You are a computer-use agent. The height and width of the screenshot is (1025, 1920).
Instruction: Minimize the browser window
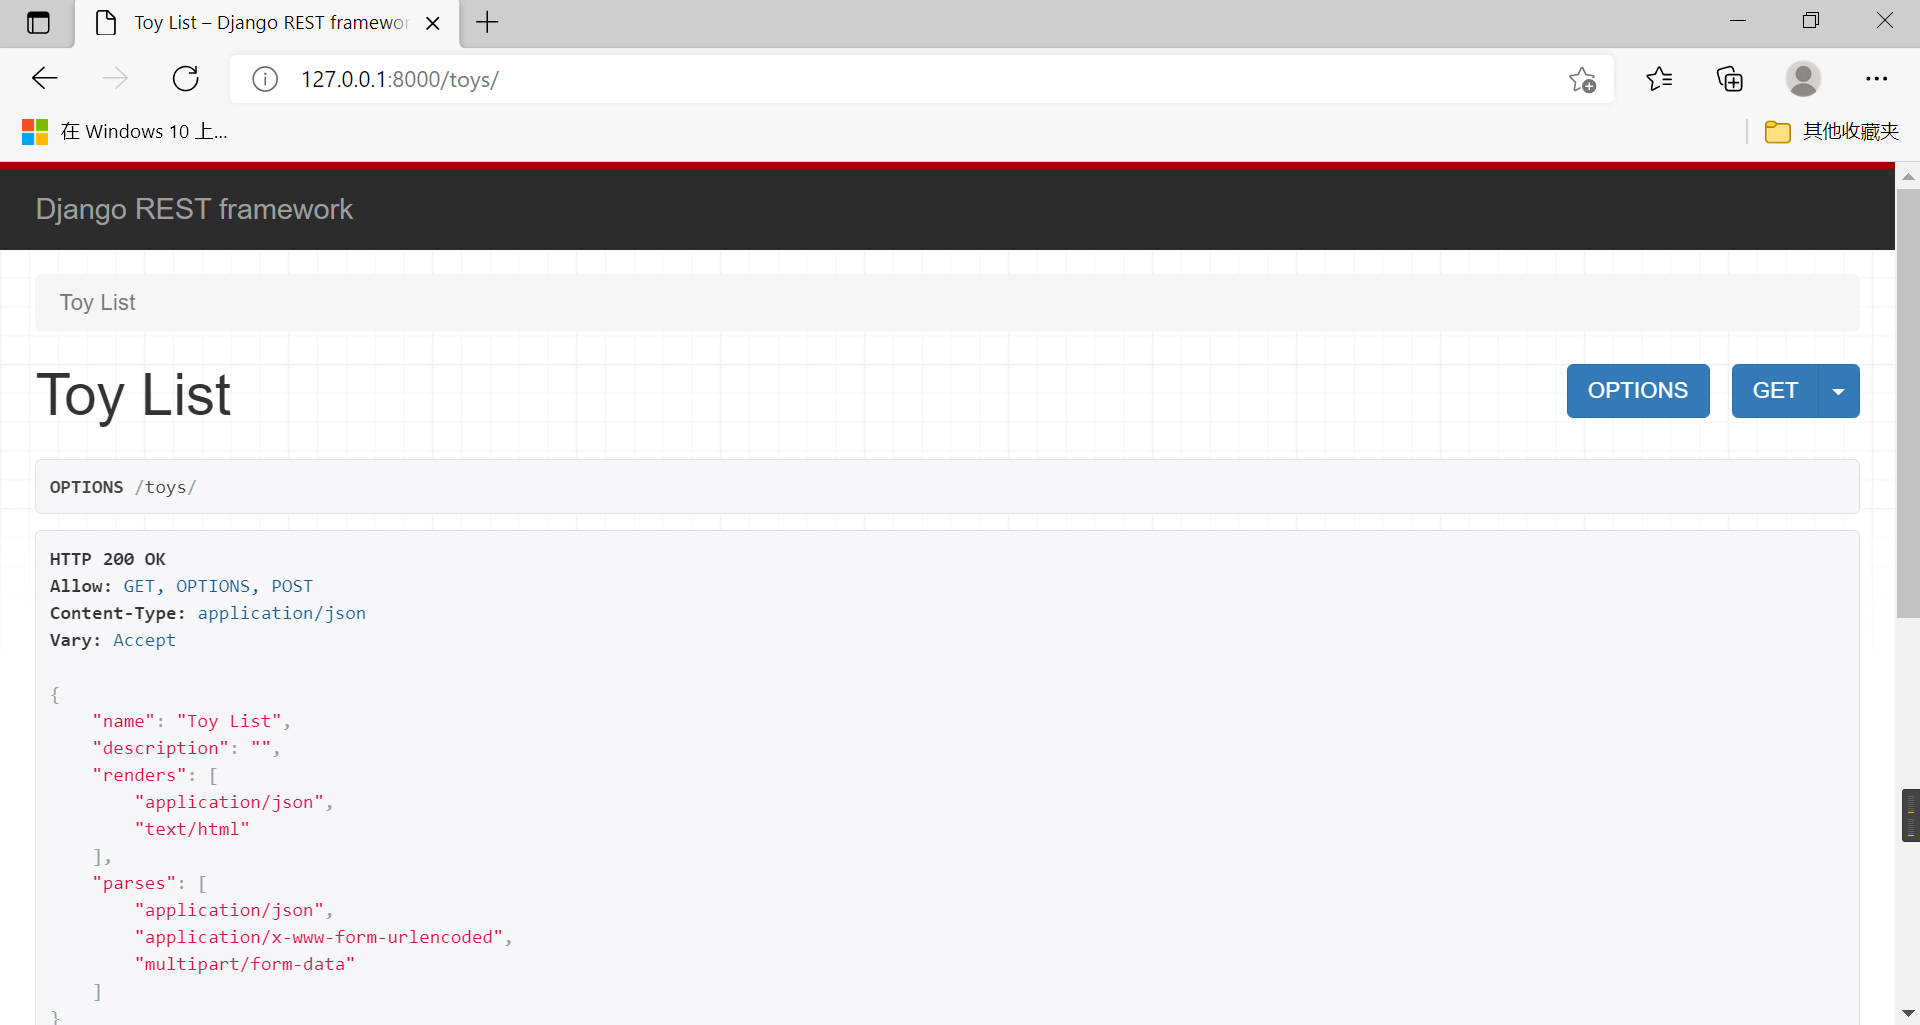pos(1738,21)
